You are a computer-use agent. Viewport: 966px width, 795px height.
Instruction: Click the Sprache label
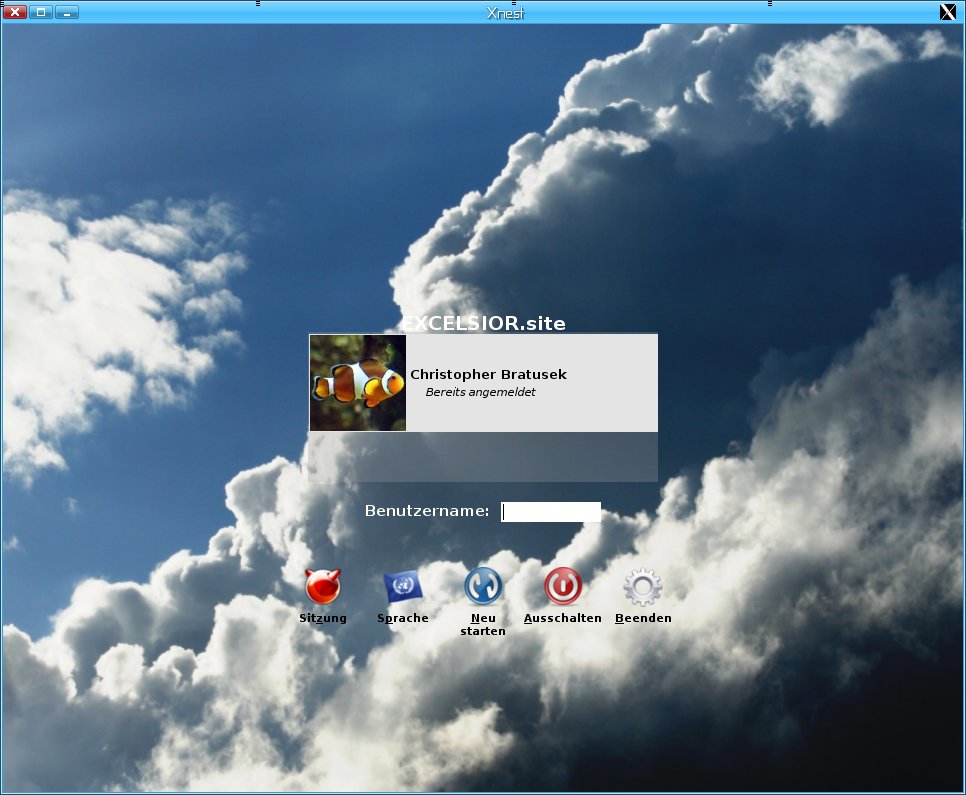[403, 618]
